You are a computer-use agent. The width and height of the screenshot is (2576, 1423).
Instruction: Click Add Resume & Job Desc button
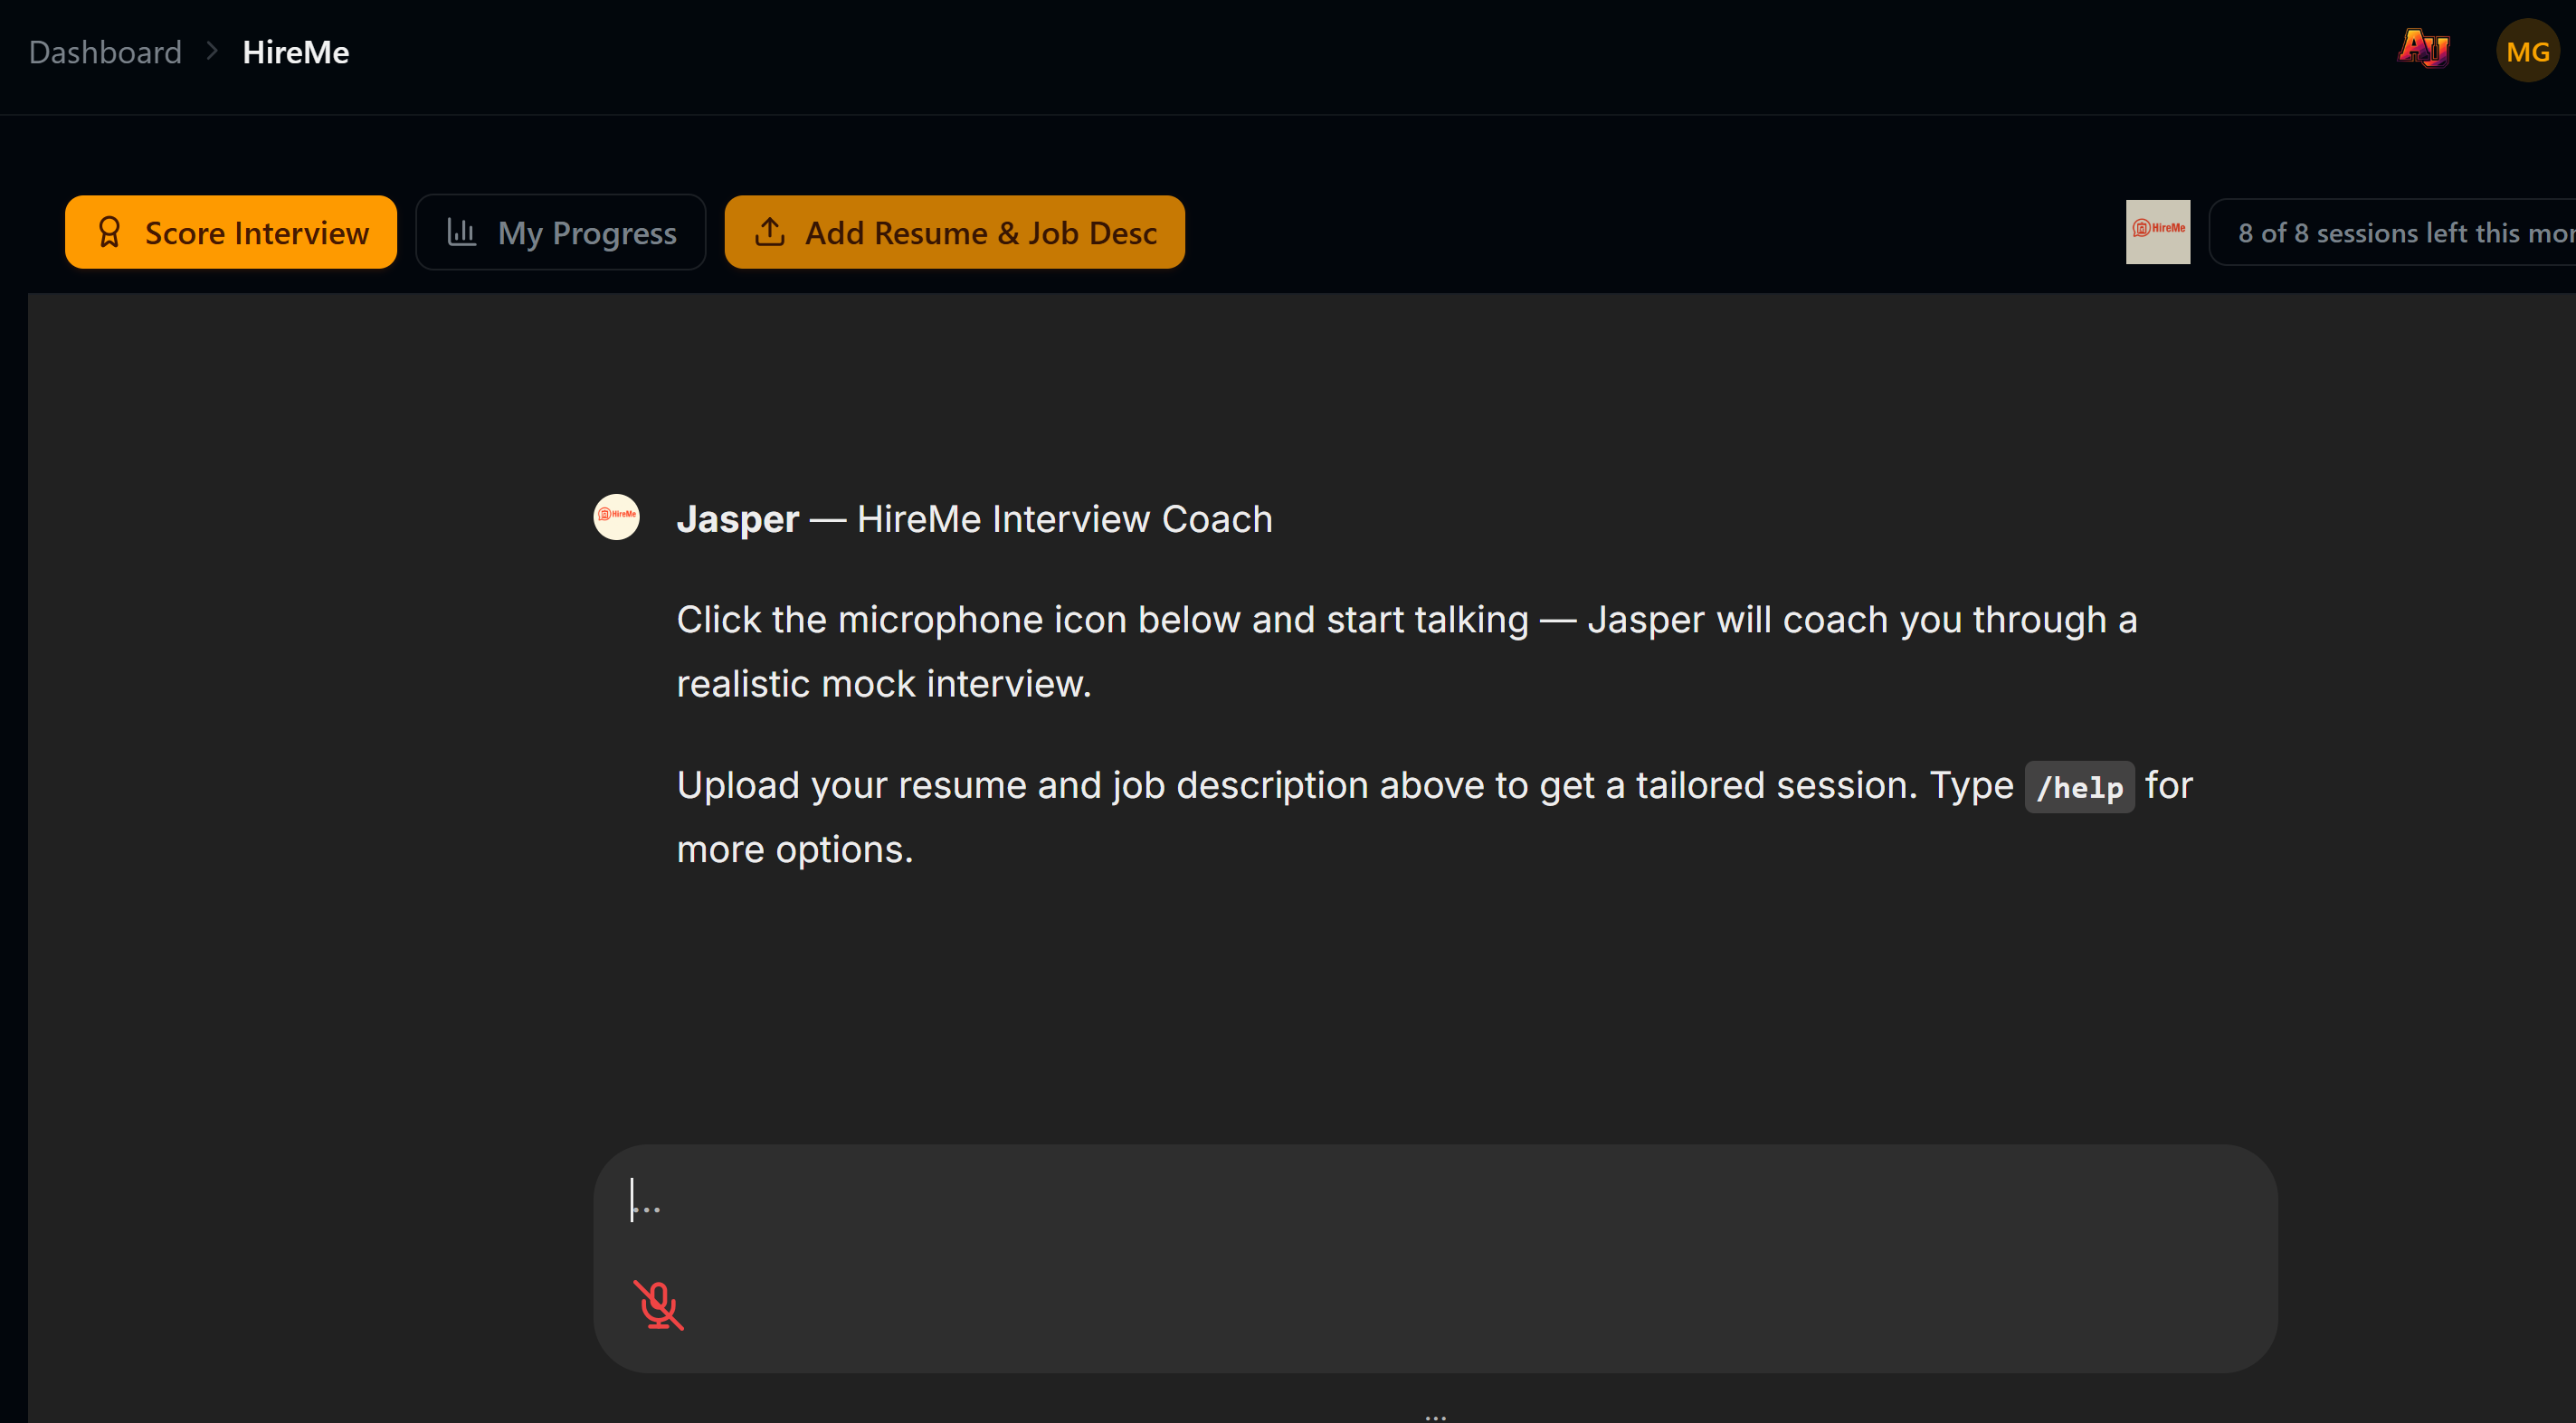(x=954, y=232)
